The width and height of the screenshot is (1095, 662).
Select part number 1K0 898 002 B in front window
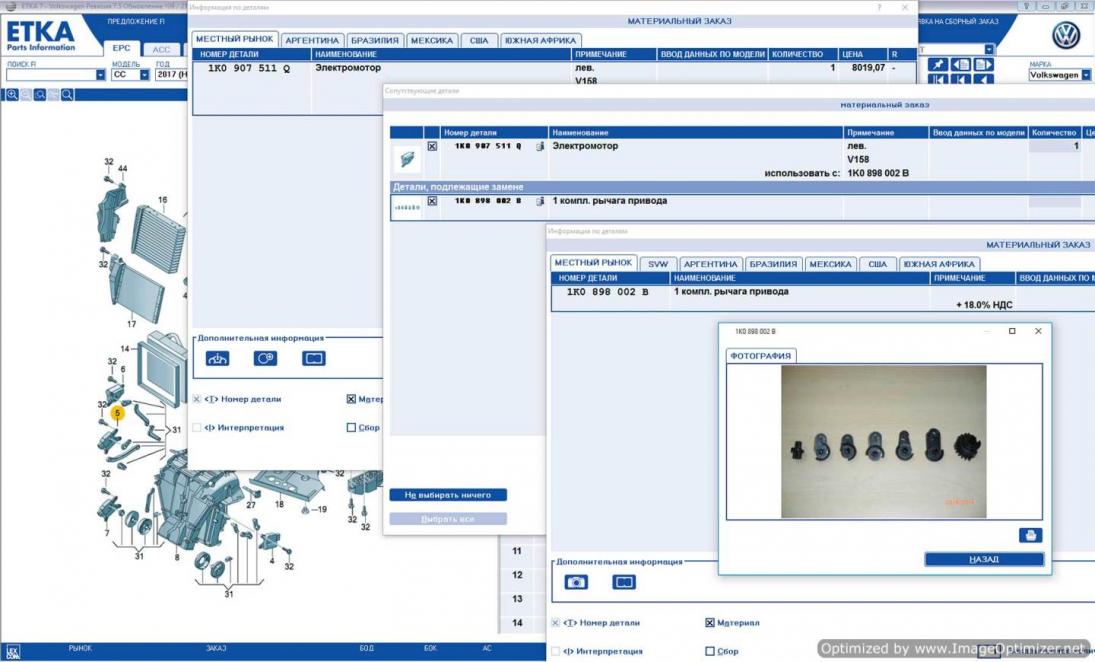(607, 292)
